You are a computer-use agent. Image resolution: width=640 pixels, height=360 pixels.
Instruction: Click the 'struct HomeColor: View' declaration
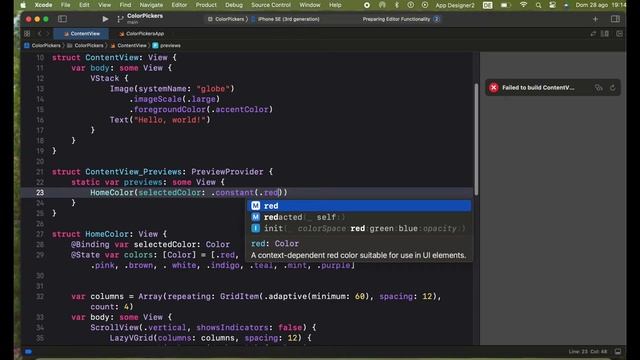pyautogui.click(x=109, y=234)
